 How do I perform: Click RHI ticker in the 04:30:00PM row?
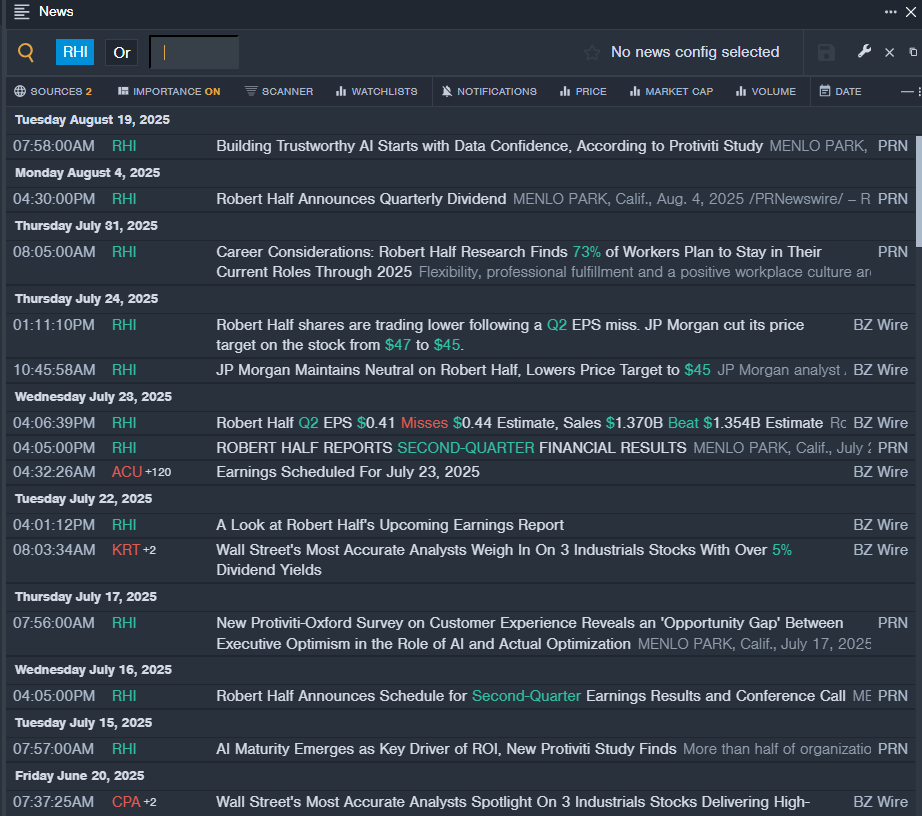point(124,199)
